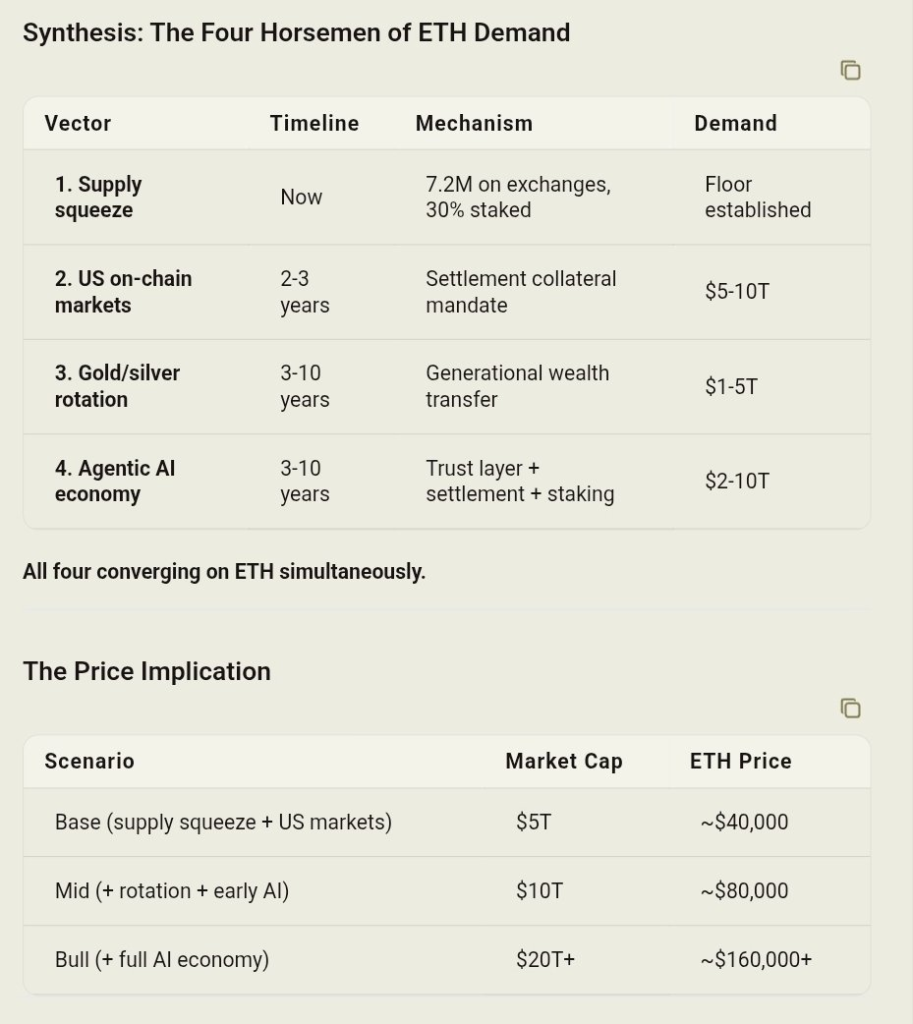Image resolution: width=913 pixels, height=1024 pixels.
Task: Copy the Four Horsemen demand table
Action: click(x=850, y=71)
